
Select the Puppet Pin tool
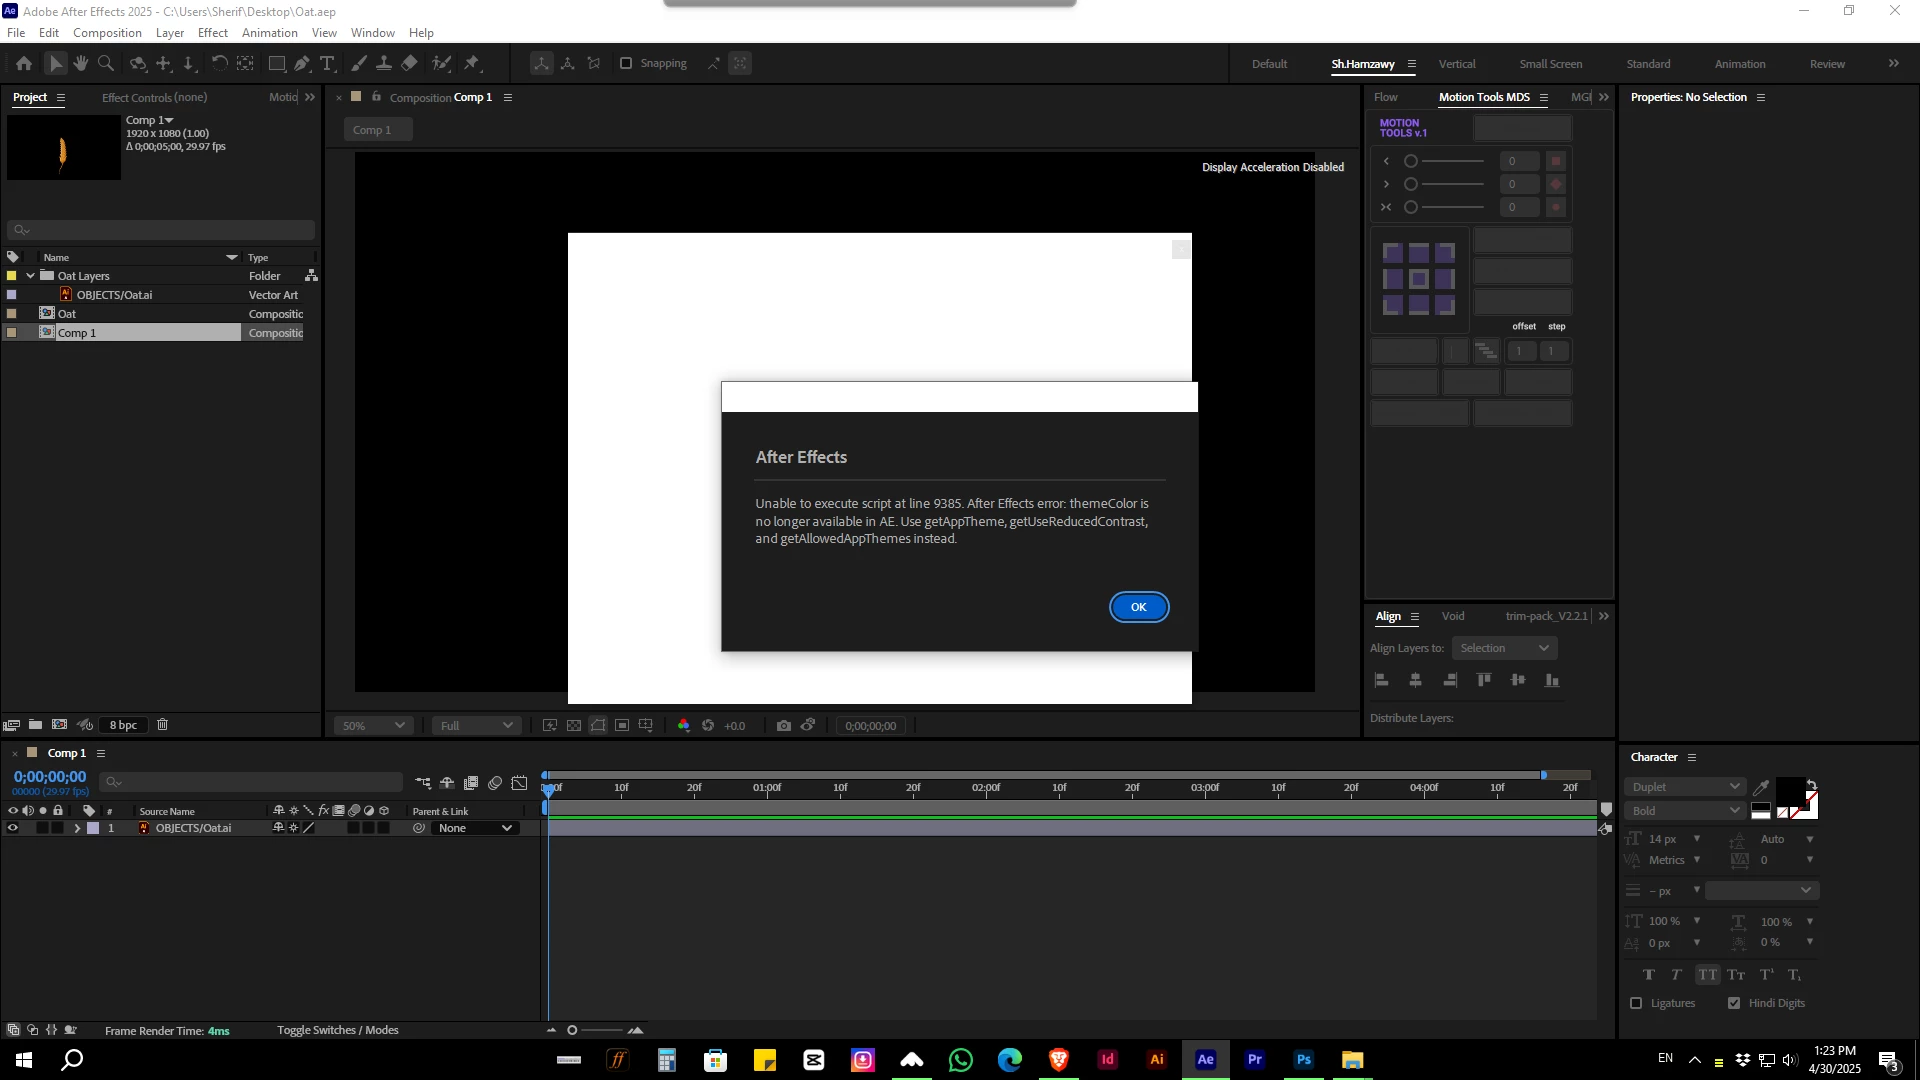tap(472, 63)
